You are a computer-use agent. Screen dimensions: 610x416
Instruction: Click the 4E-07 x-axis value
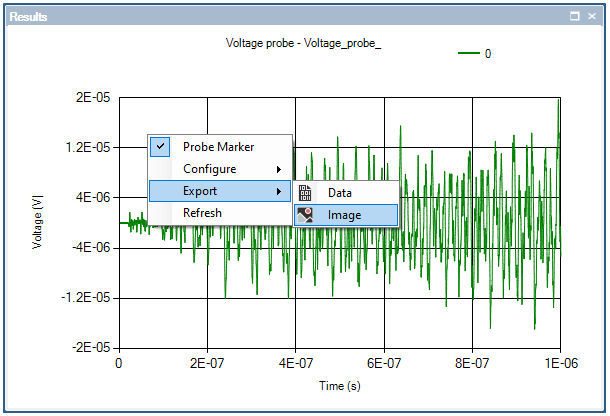coord(296,363)
